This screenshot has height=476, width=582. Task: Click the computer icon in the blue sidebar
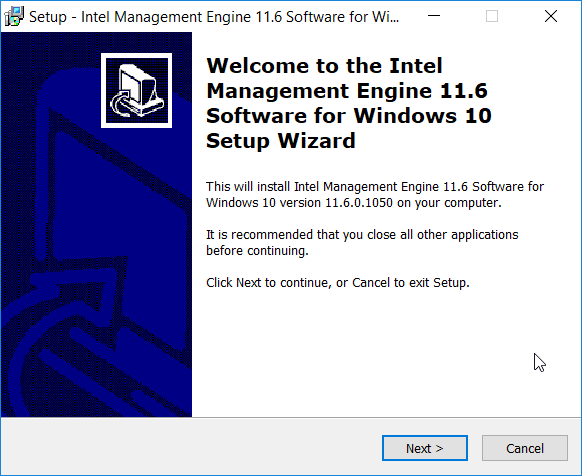pos(136,91)
